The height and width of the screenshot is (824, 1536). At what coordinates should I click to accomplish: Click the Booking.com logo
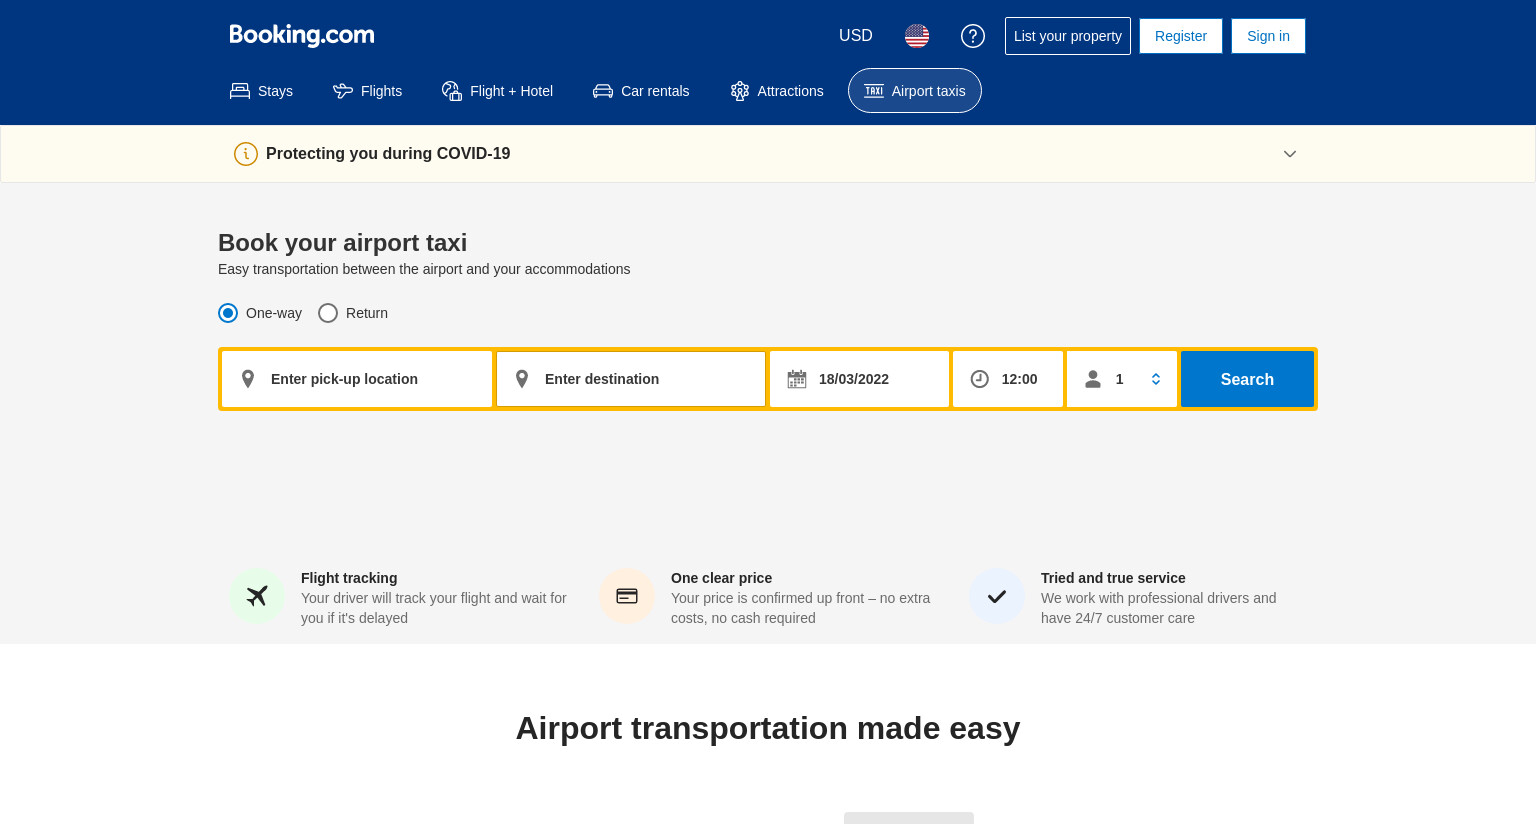(x=302, y=35)
